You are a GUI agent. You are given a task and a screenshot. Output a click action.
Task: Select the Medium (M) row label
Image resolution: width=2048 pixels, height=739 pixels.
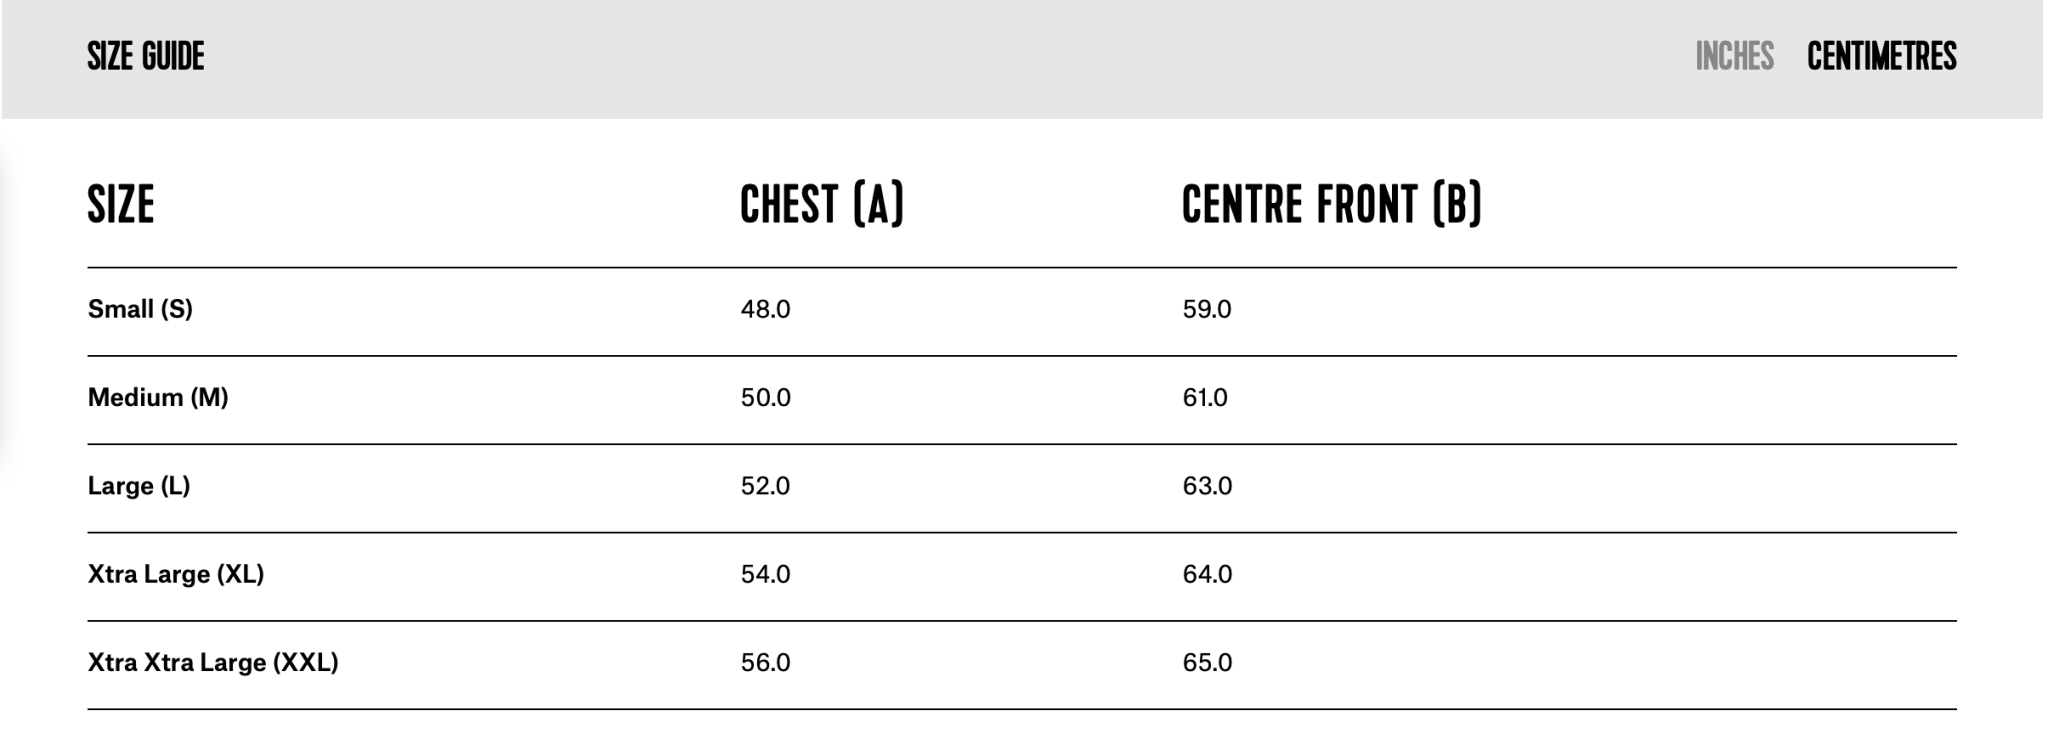click(158, 398)
